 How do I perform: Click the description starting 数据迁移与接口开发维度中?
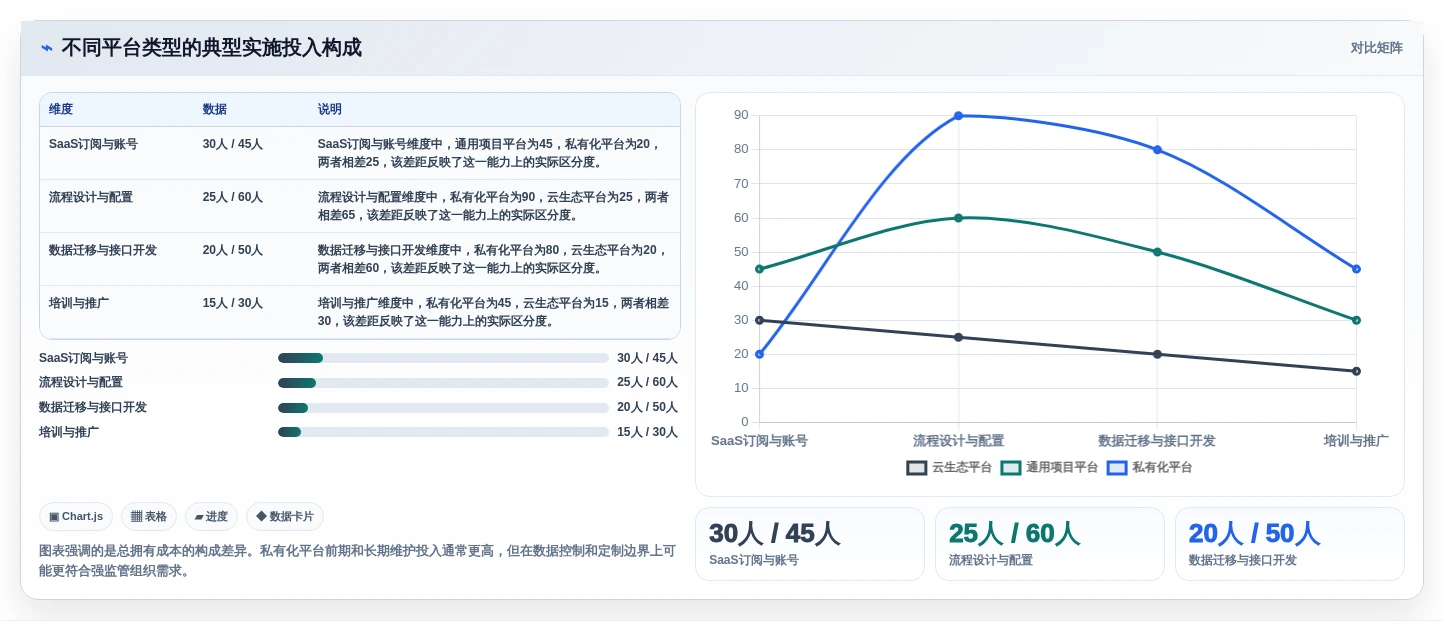click(x=493, y=259)
